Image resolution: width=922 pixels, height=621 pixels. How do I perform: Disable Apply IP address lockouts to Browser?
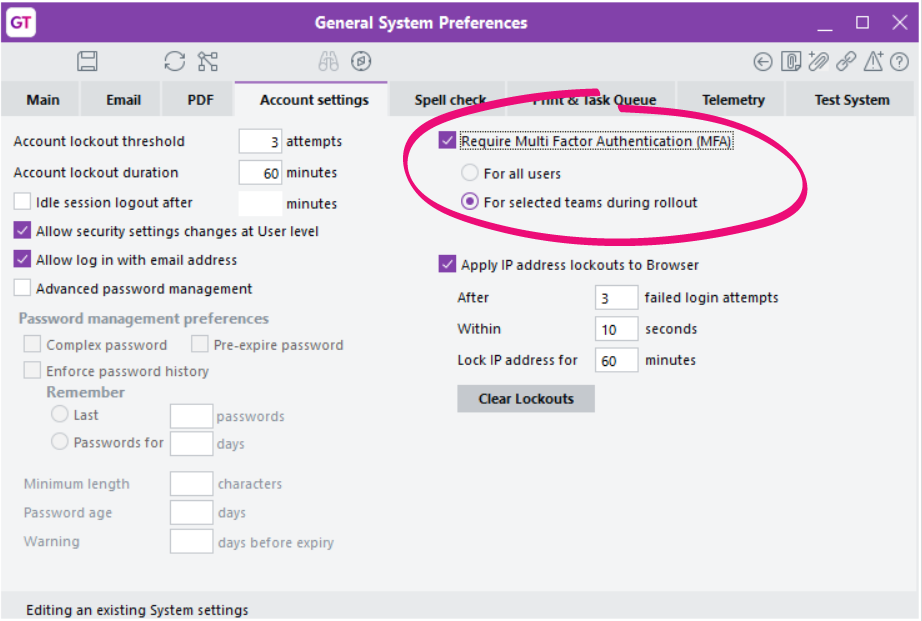pyautogui.click(x=447, y=265)
